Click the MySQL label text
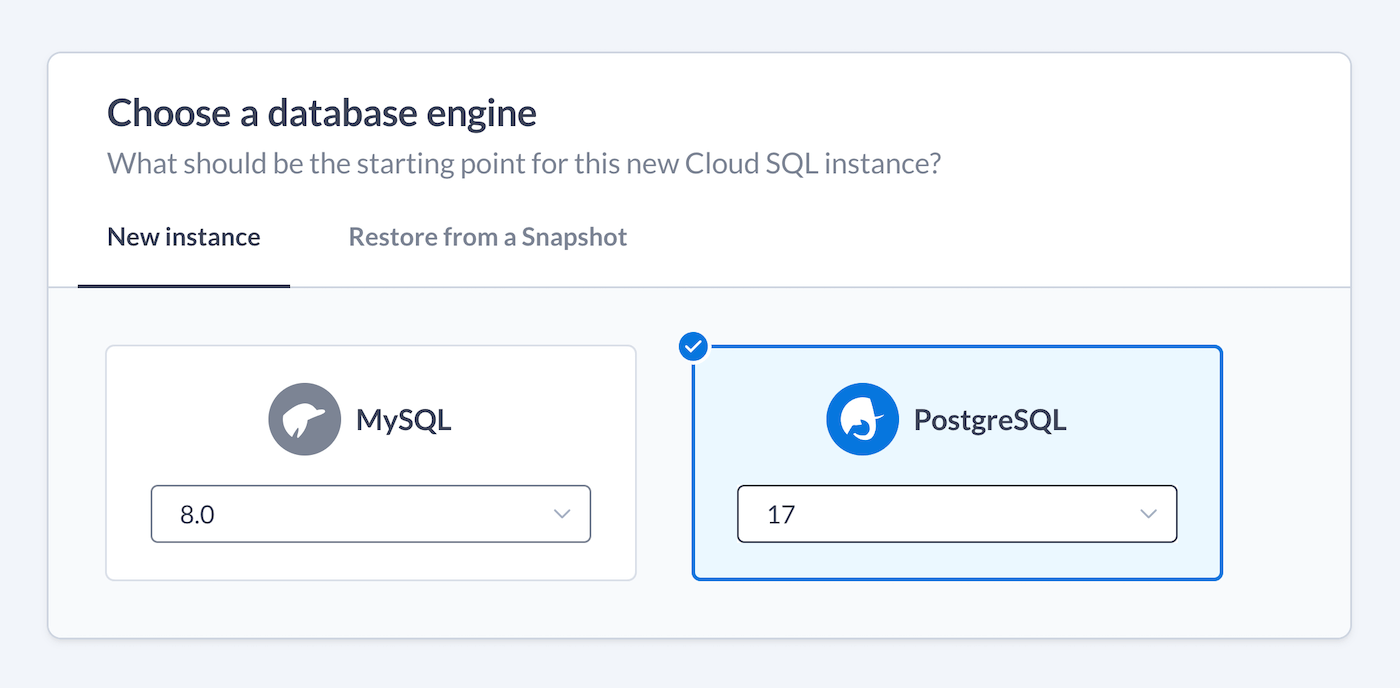1400x688 pixels. (404, 420)
